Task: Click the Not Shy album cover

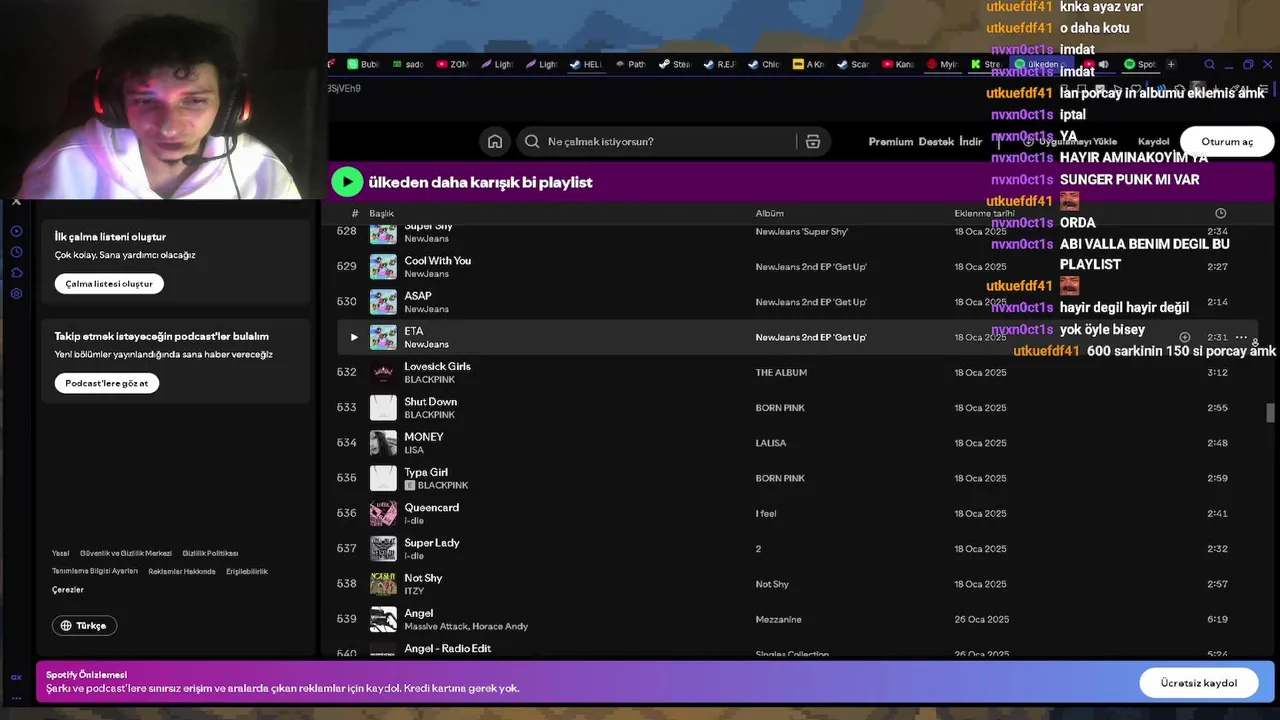Action: tap(383, 584)
